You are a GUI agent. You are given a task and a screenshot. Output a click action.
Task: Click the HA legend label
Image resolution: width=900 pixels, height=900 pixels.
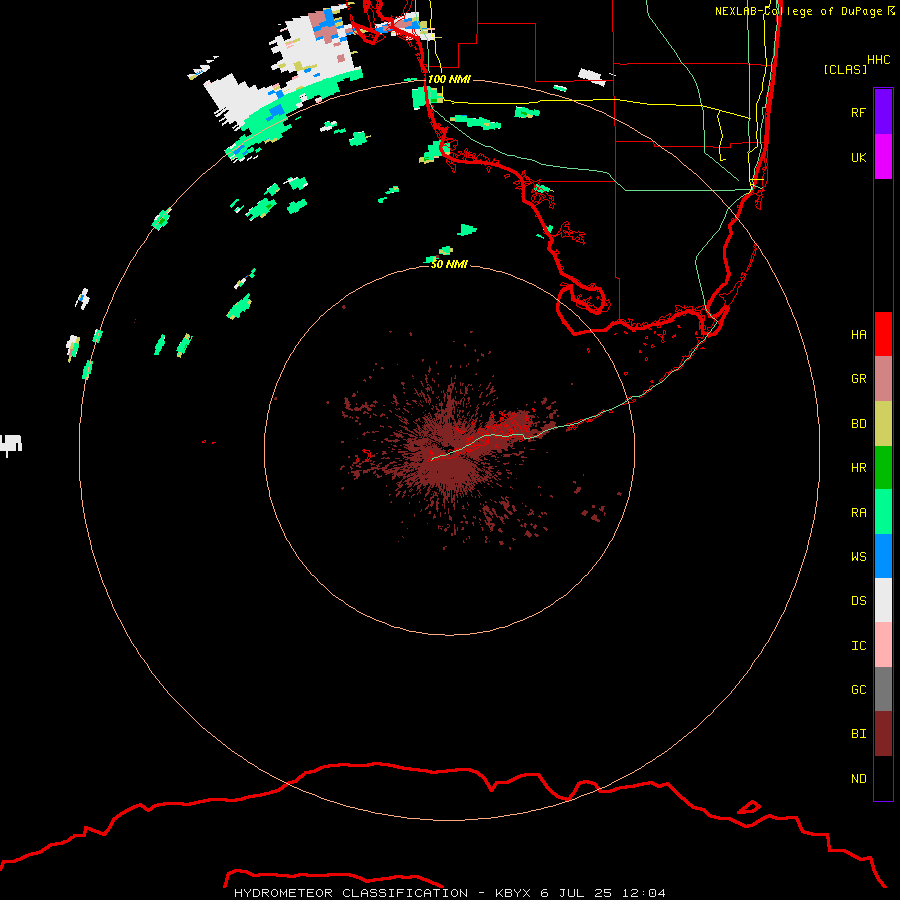[x=858, y=334]
